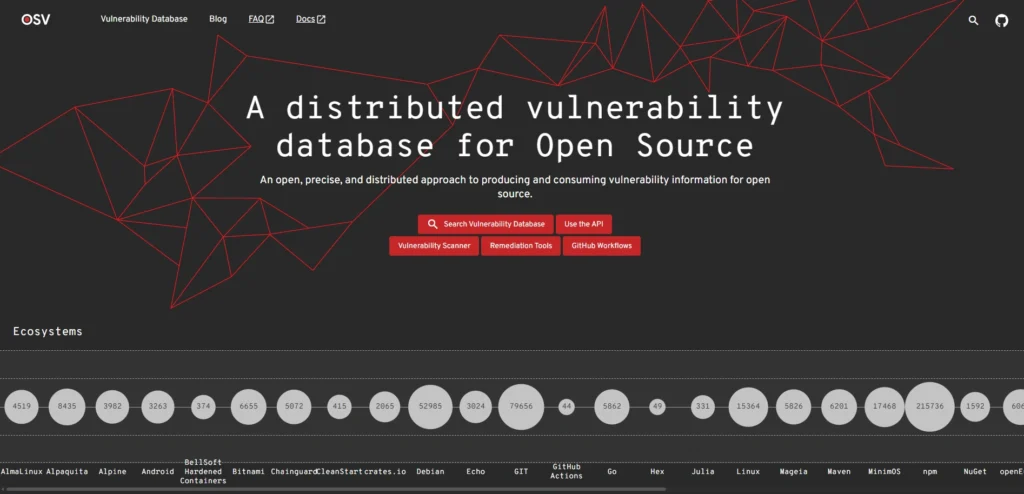Select the Debian bubble 52985

pyautogui.click(x=430, y=406)
